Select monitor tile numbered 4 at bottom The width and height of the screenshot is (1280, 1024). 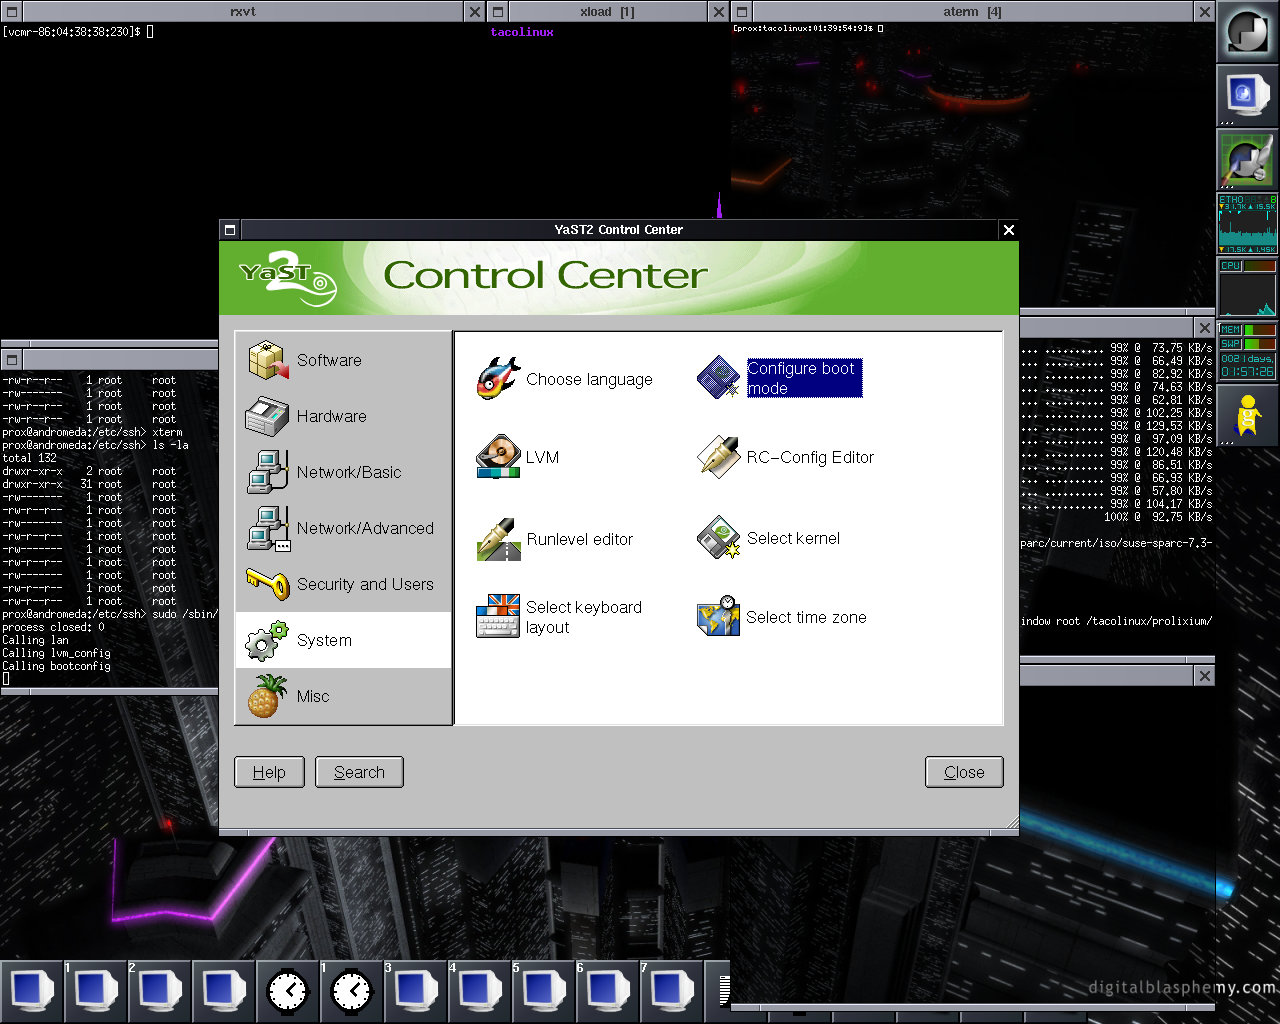coord(480,991)
